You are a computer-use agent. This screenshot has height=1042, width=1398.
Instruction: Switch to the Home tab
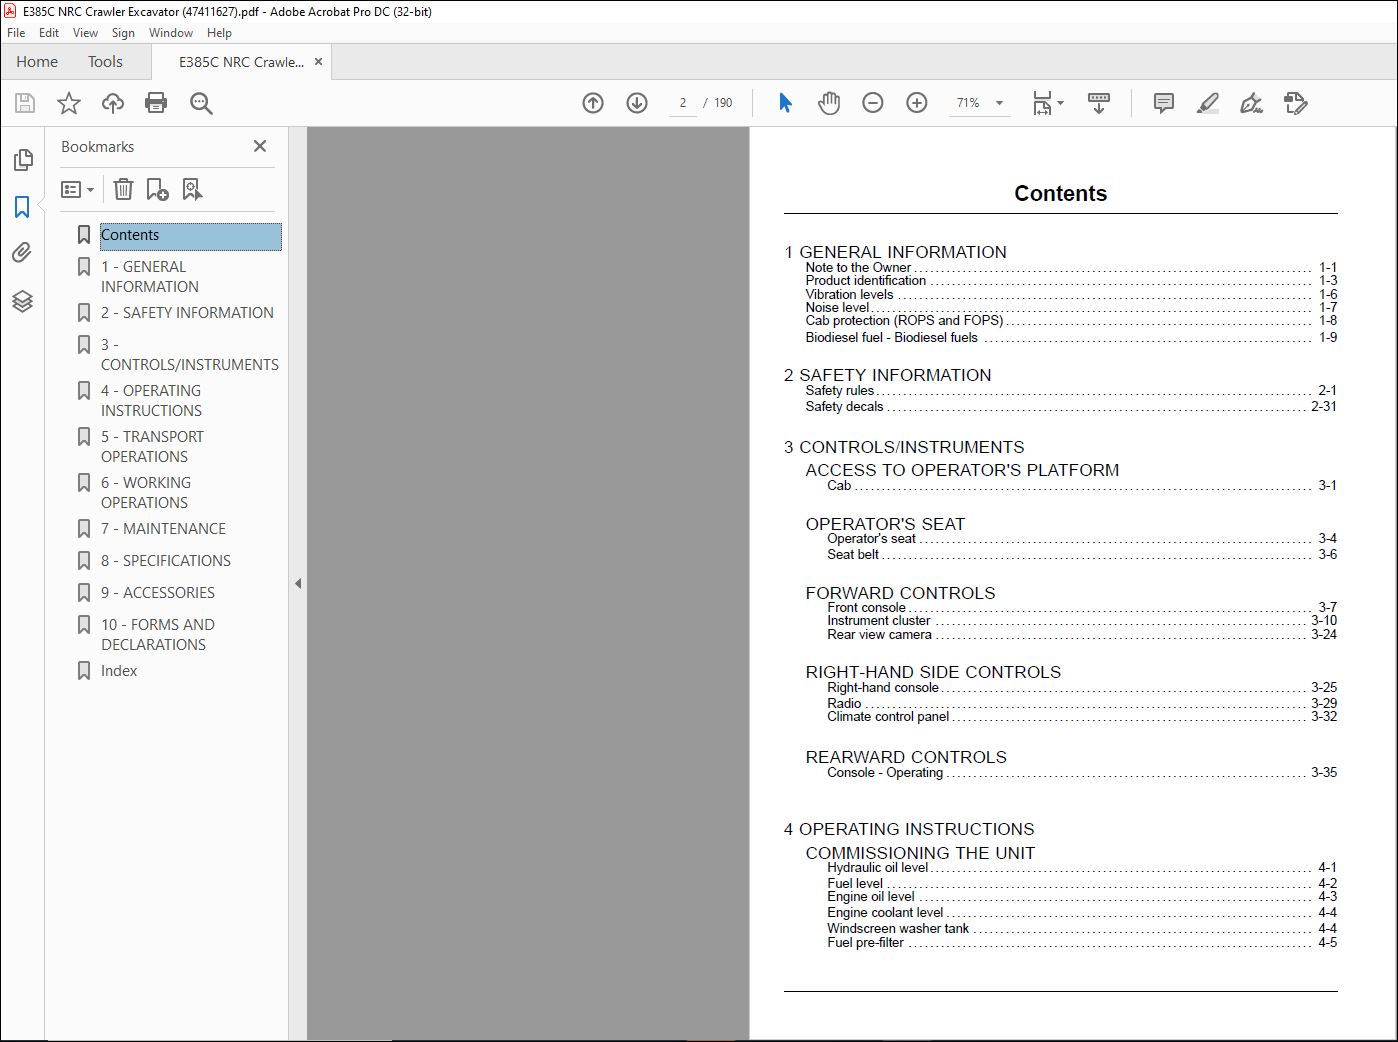coord(37,62)
